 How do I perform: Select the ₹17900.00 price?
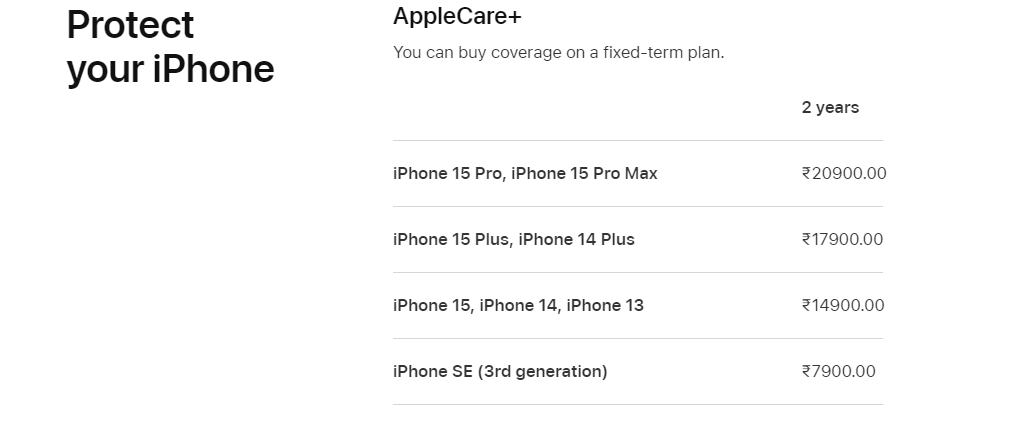click(x=843, y=239)
